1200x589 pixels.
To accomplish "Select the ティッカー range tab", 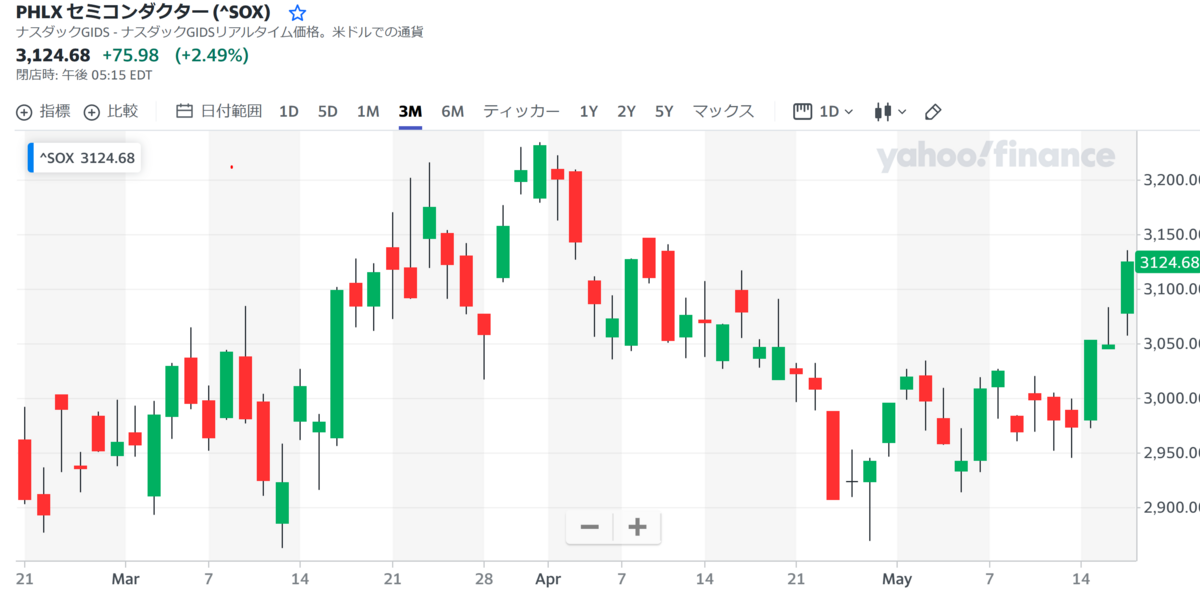I will [521, 111].
